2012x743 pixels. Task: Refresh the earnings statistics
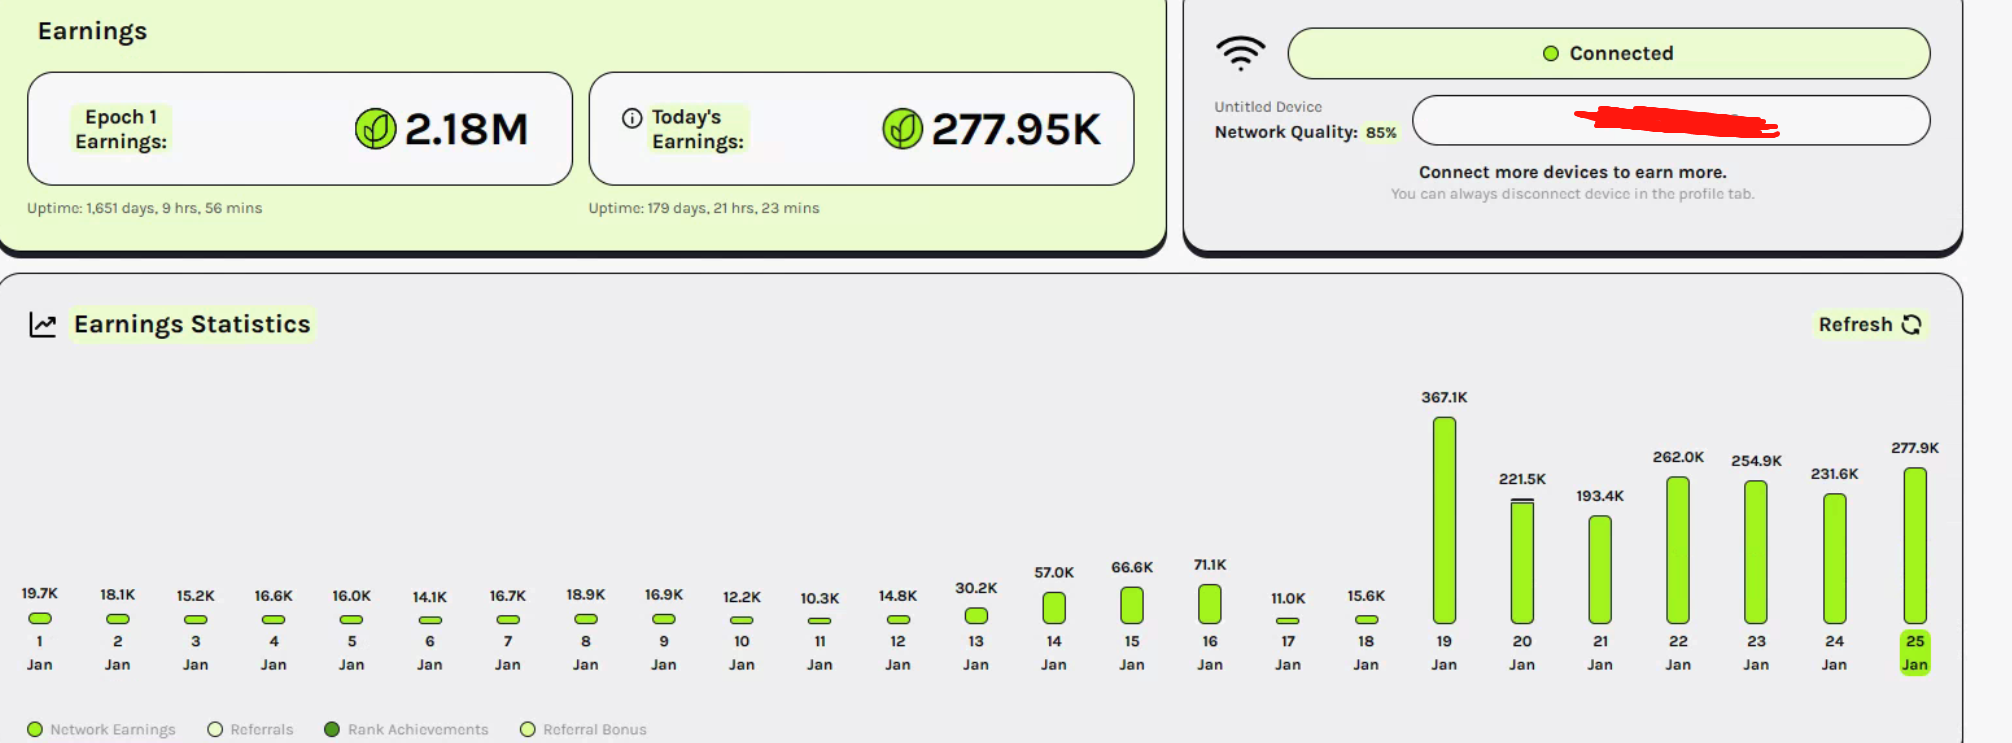[x=1869, y=325]
